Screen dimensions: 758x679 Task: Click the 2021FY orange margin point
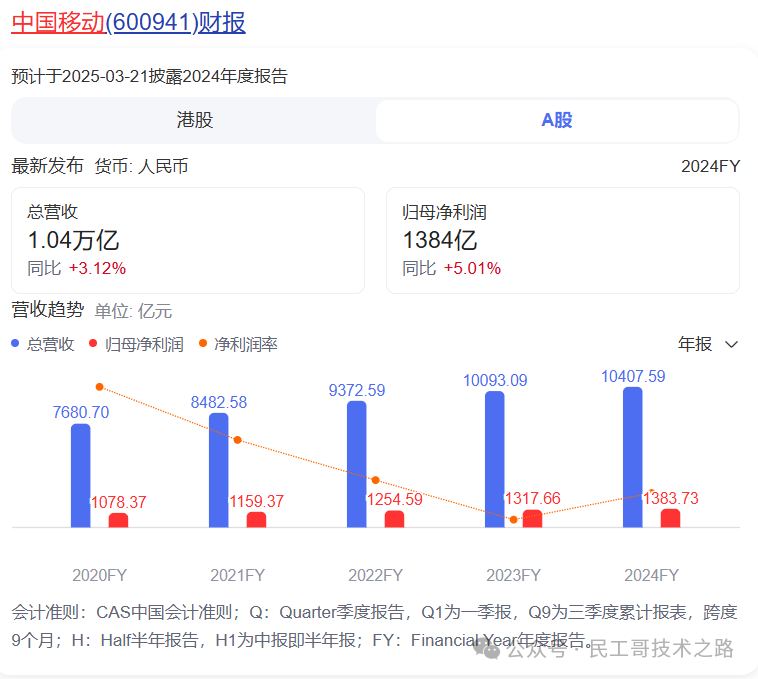click(237, 440)
